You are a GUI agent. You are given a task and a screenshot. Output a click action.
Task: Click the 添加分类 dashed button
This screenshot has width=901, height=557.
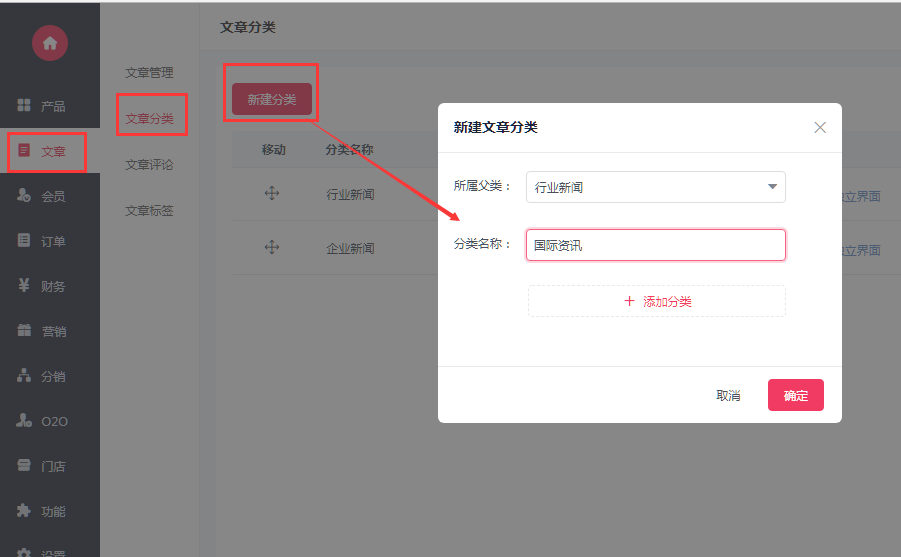click(x=657, y=301)
